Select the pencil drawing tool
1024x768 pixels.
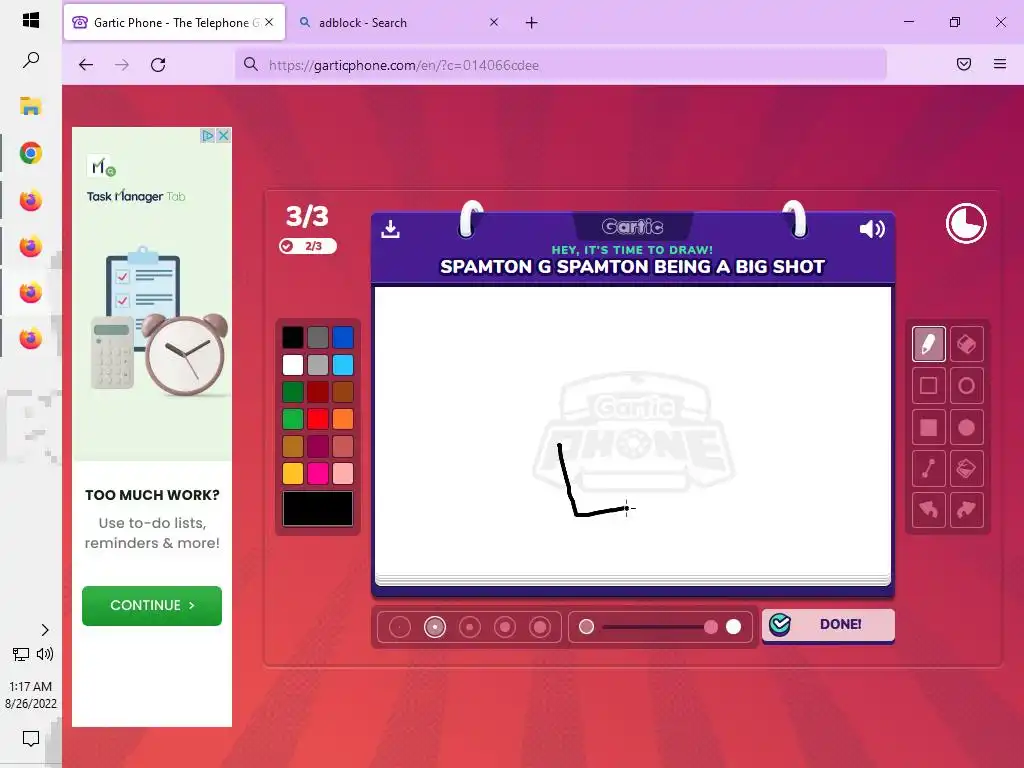[928, 344]
